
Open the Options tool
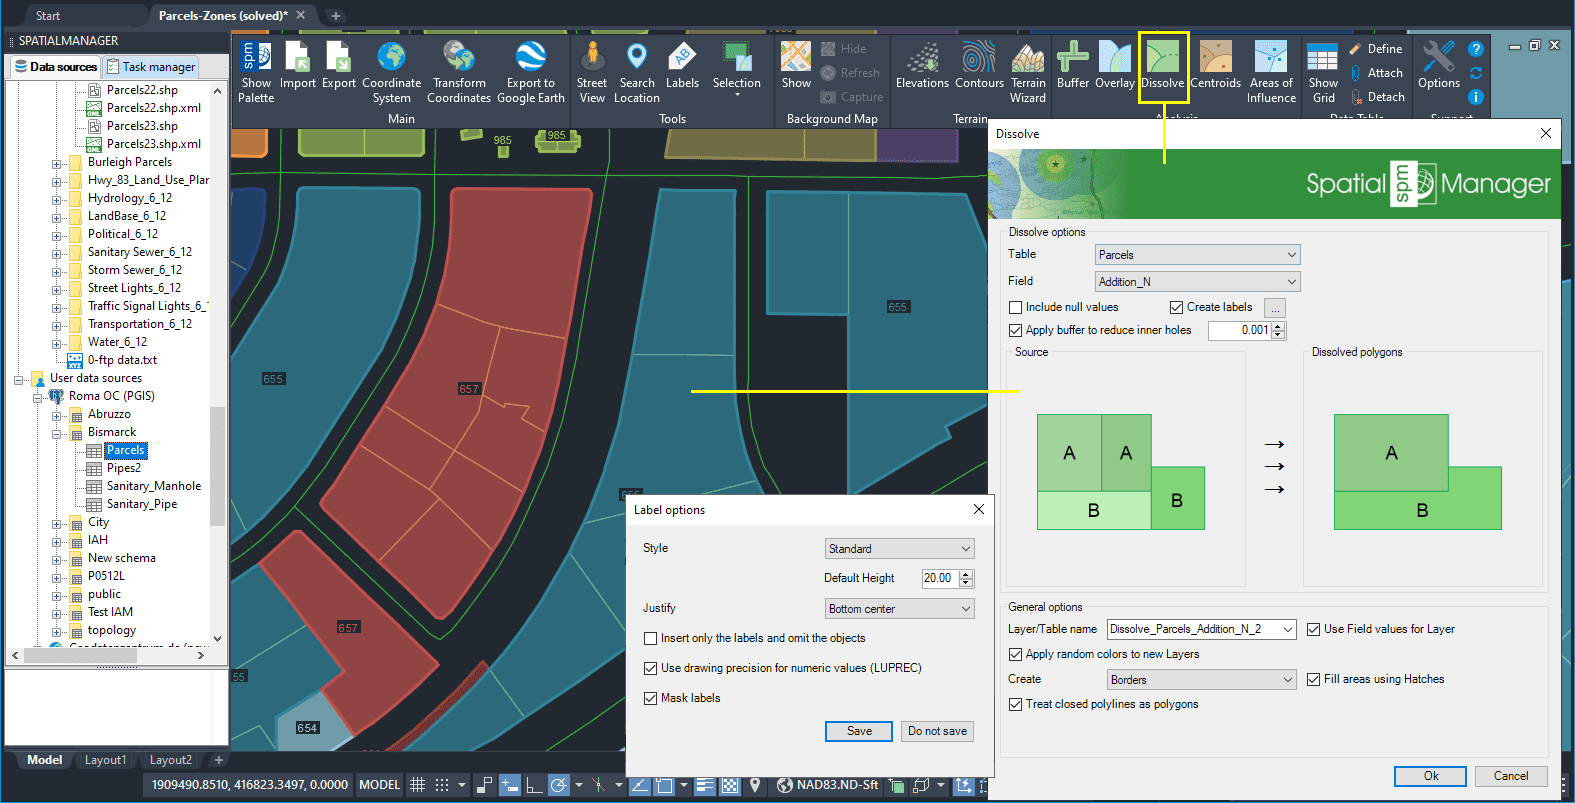point(1439,66)
